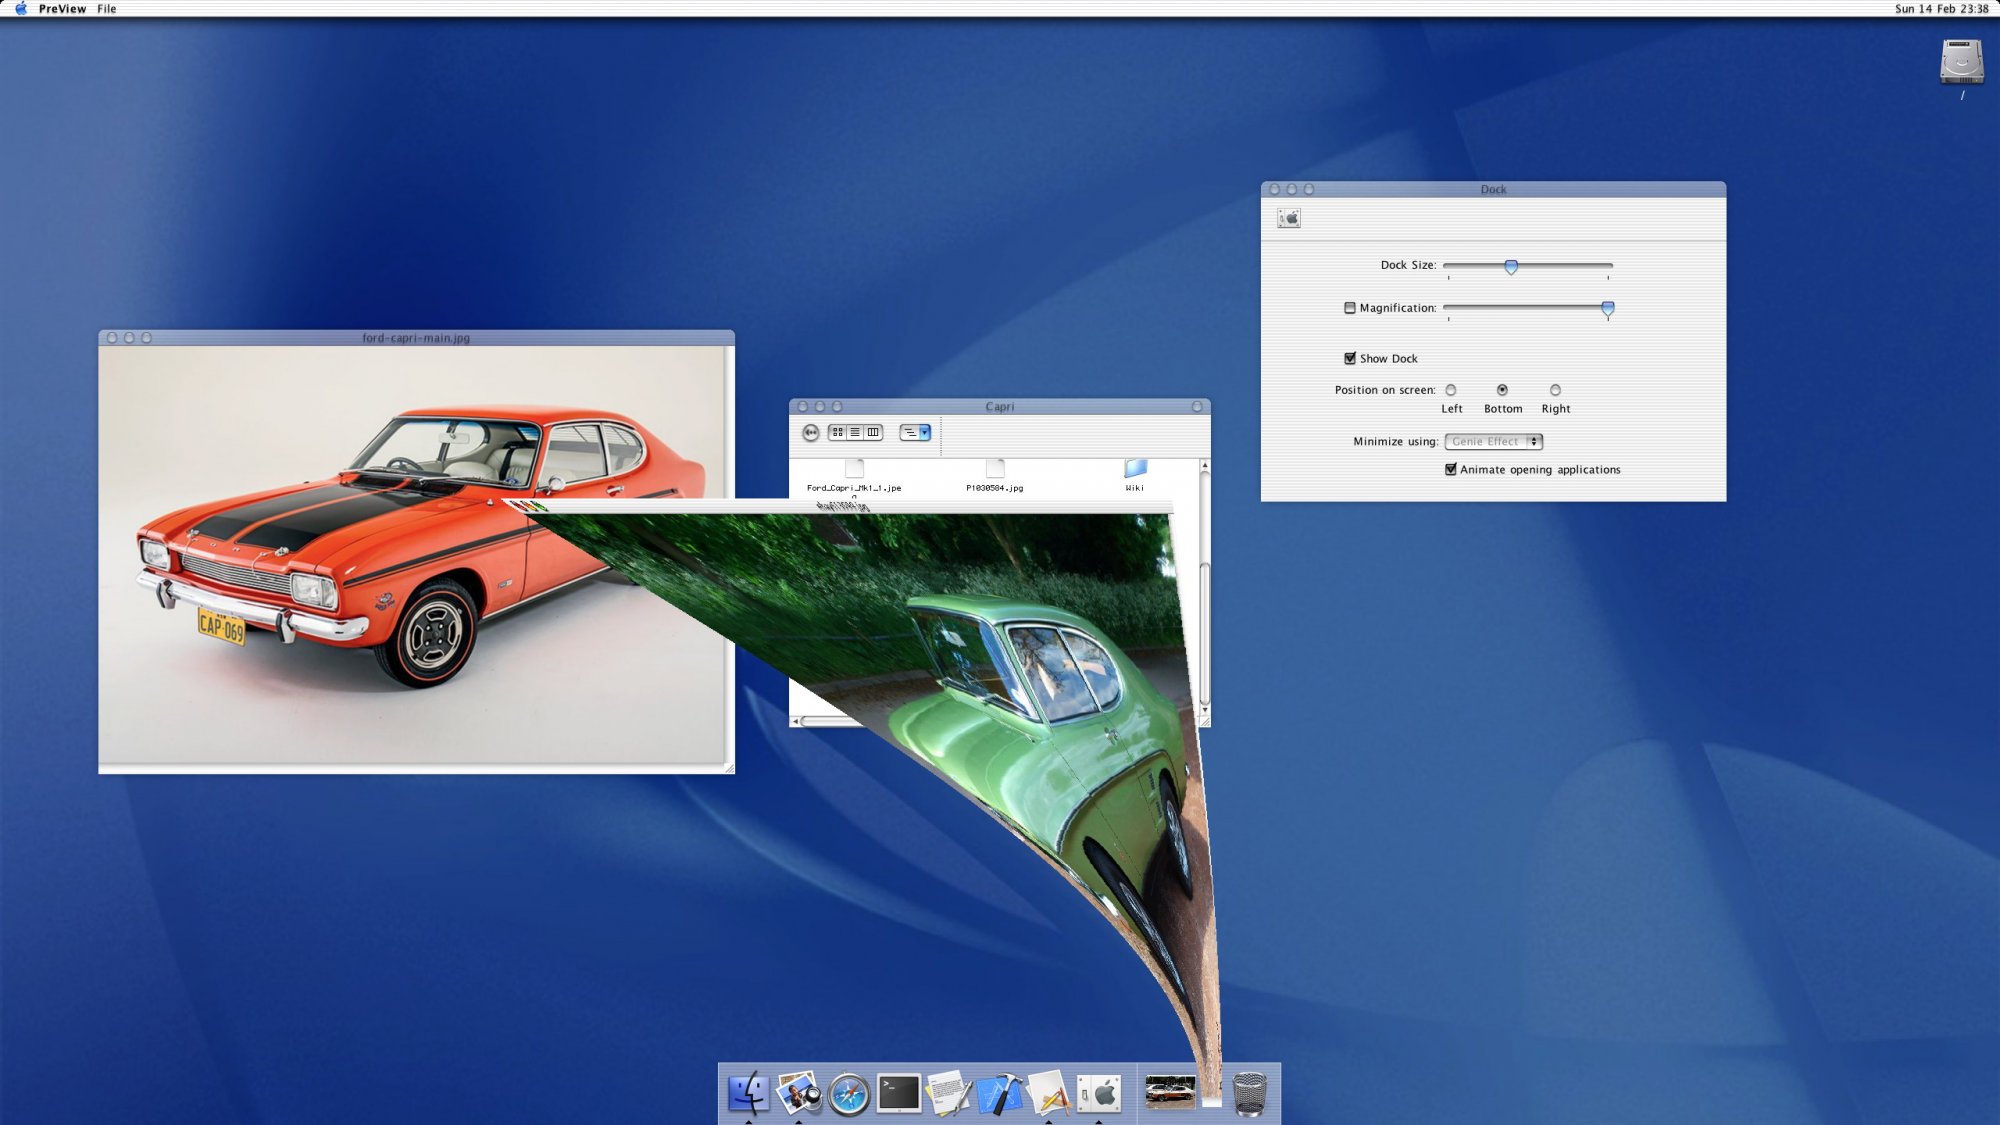Select Left dock position radio button
Image resolution: width=2000 pixels, height=1125 pixels.
[1450, 390]
